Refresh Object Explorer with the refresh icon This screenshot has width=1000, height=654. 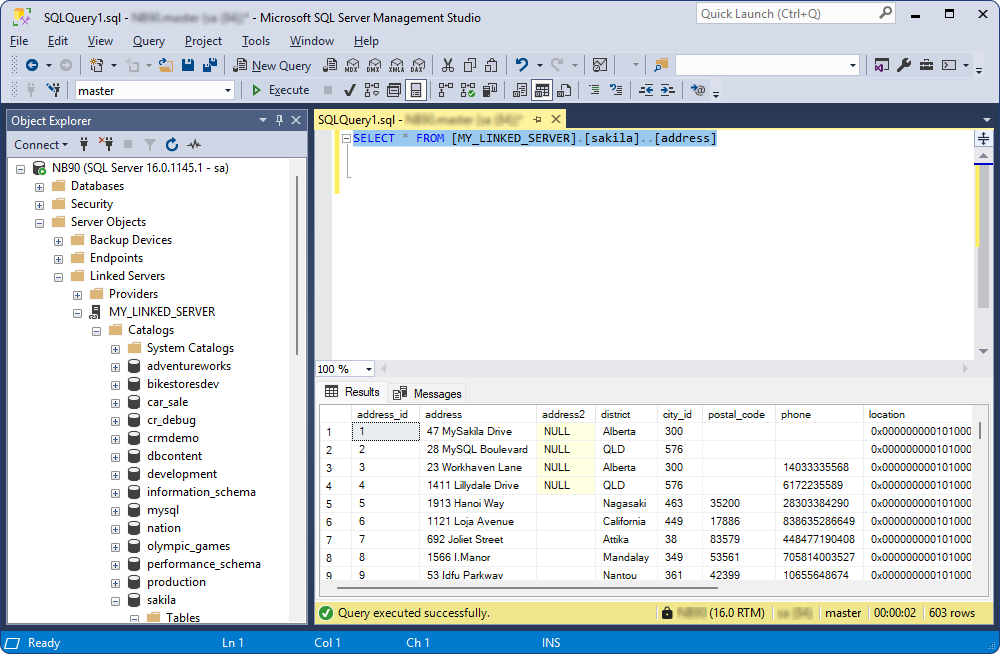tap(170, 144)
